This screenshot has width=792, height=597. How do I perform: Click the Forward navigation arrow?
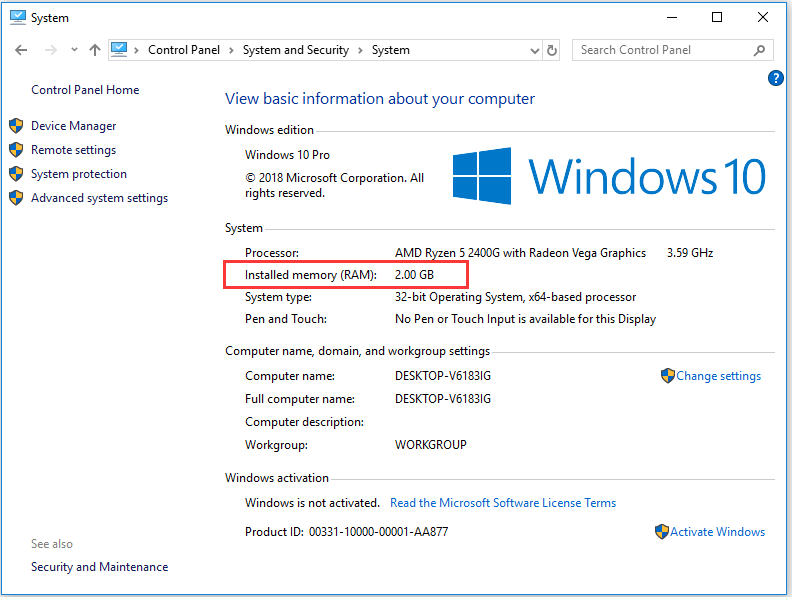click(50, 50)
